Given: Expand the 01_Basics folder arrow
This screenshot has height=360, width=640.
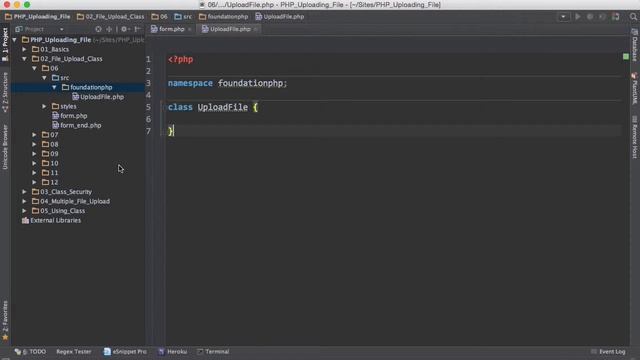Looking at the screenshot, I should point(24,49).
